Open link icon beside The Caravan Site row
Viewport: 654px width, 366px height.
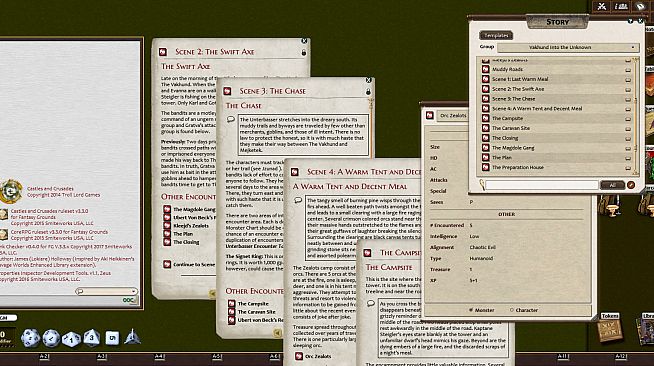[x=485, y=128]
